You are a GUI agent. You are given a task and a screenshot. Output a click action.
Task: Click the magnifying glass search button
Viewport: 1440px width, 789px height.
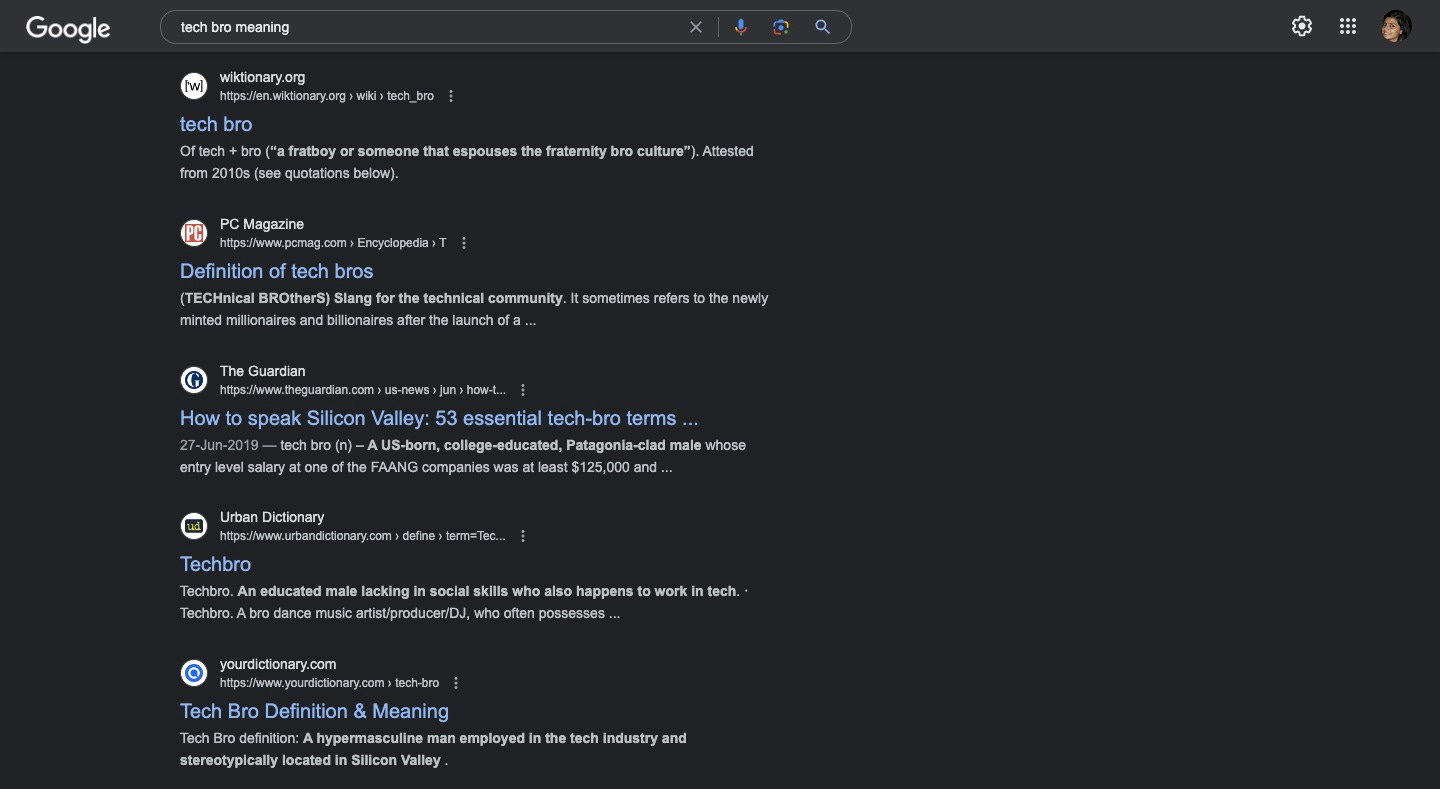822,27
